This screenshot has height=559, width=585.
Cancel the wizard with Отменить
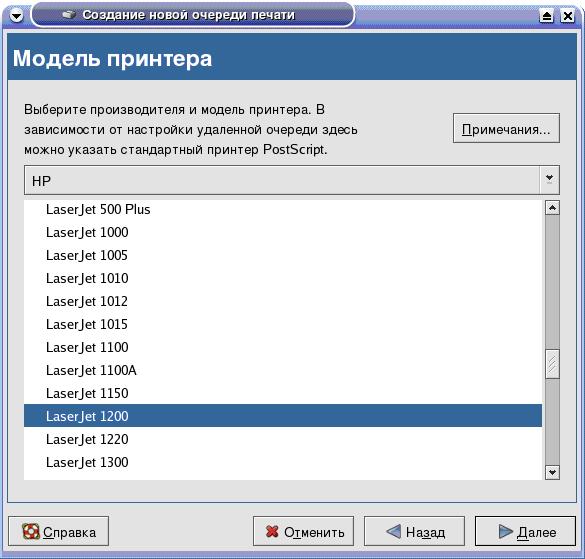point(303,531)
